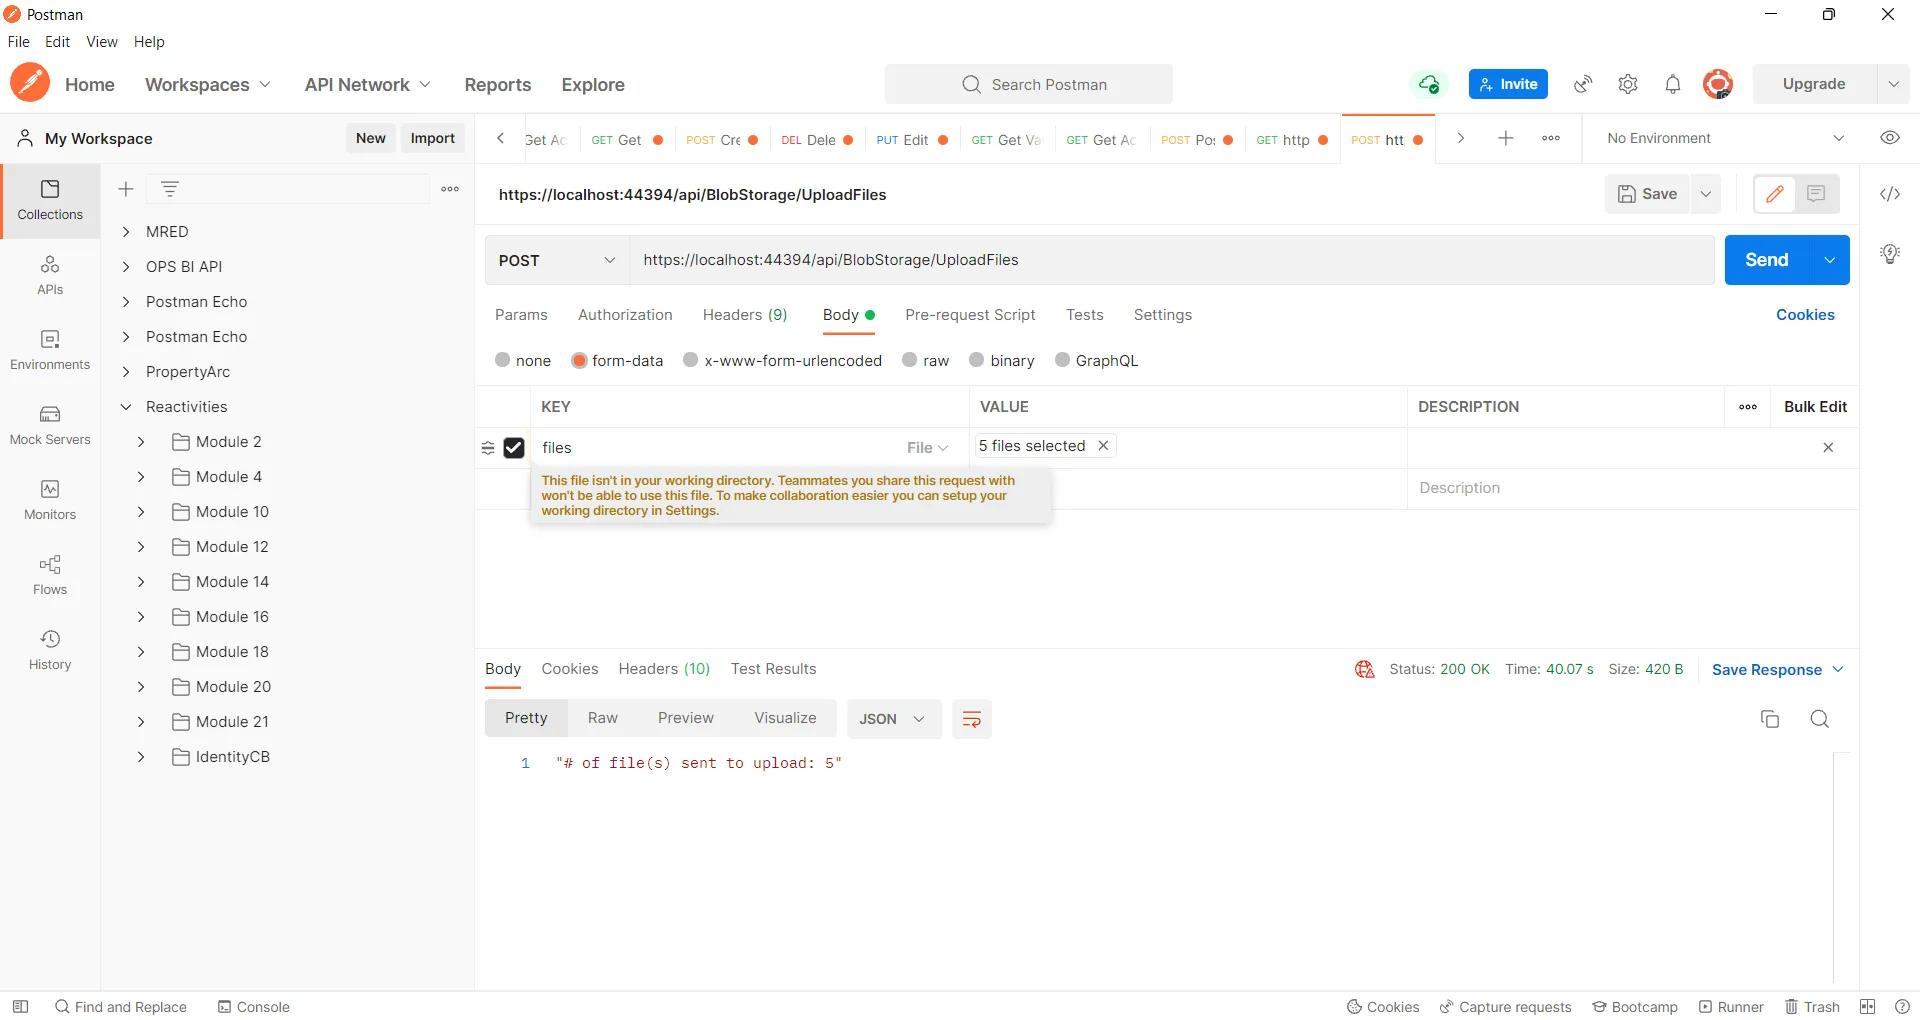Switch to the Params tab

(x=521, y=315)
